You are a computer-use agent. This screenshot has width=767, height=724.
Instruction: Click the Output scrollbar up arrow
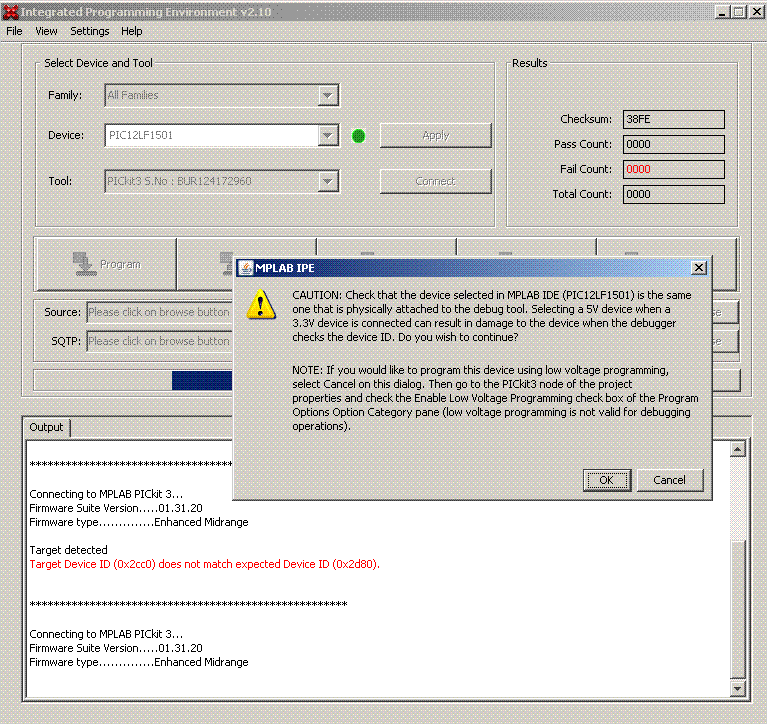tap(737, 449)
